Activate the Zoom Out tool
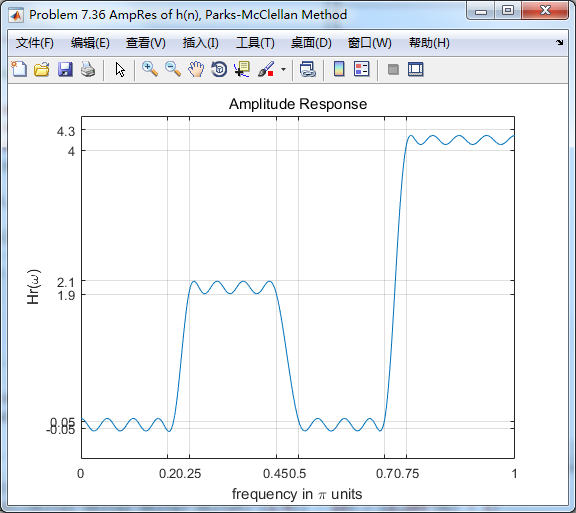 [x=173, y=69]
